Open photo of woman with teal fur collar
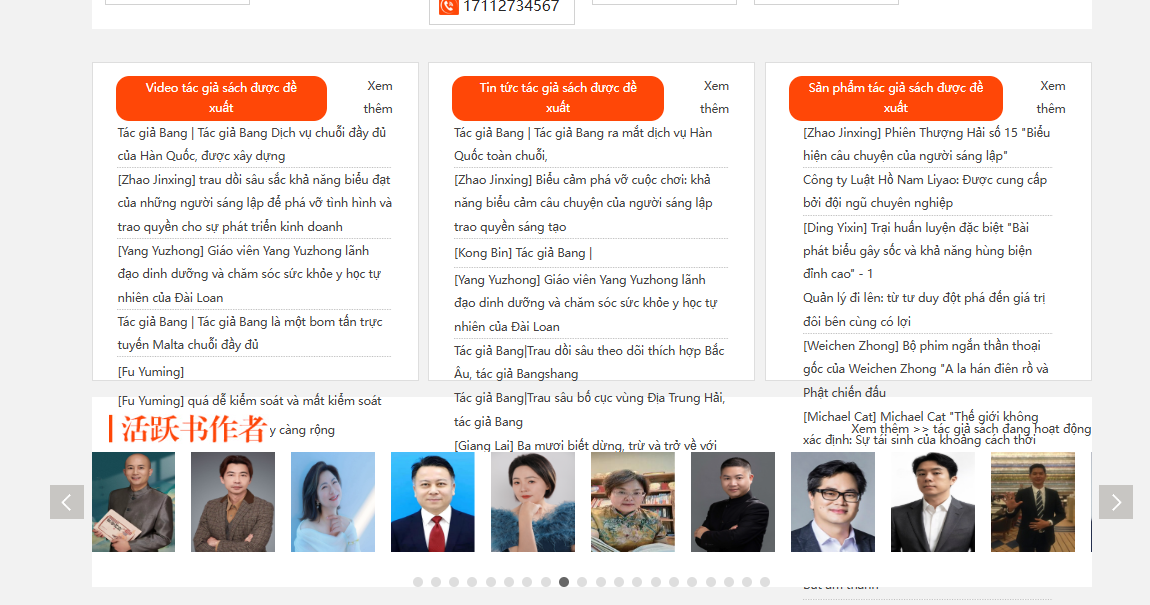 point(533,502)
